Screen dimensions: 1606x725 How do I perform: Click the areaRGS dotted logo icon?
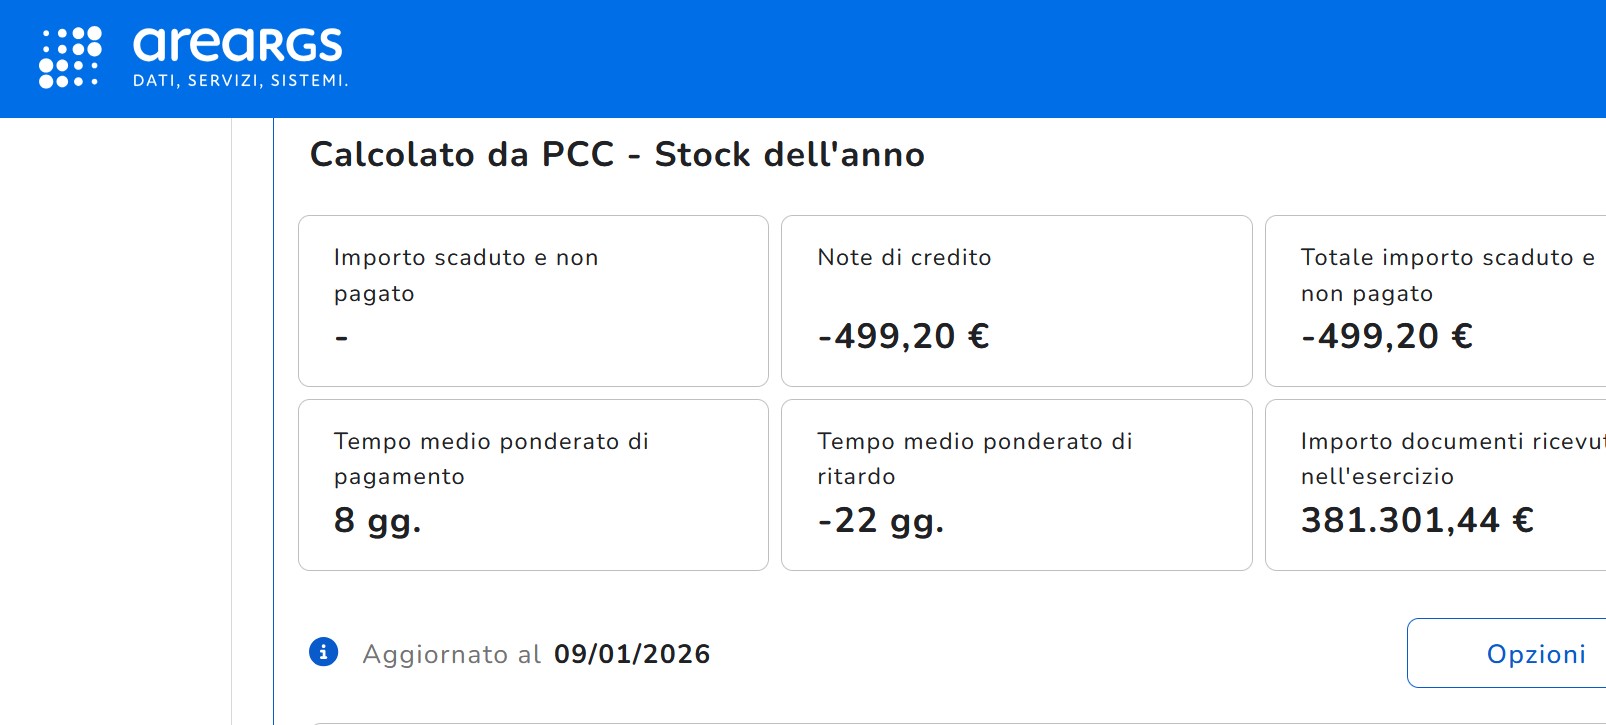(70, 57)
